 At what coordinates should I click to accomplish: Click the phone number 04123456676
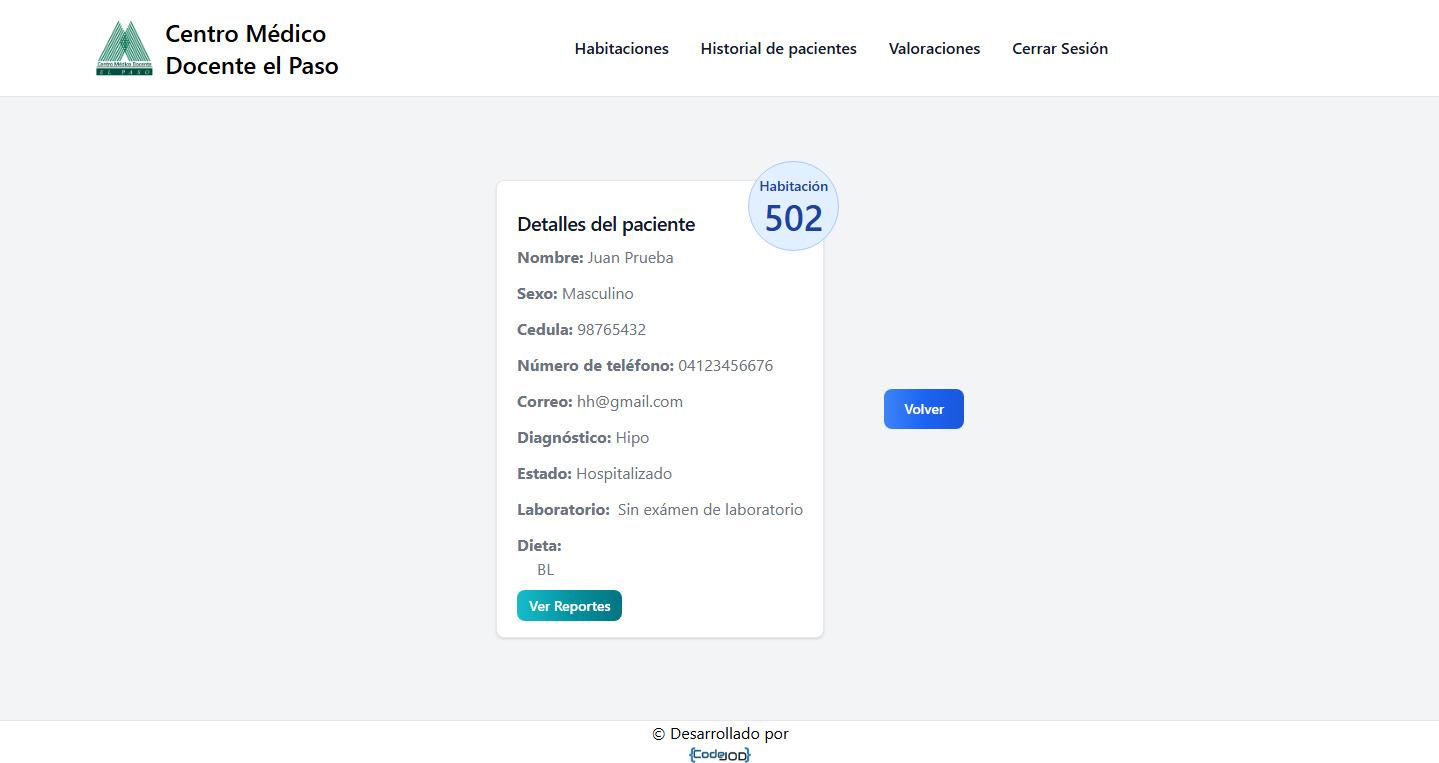pos(725,366)
